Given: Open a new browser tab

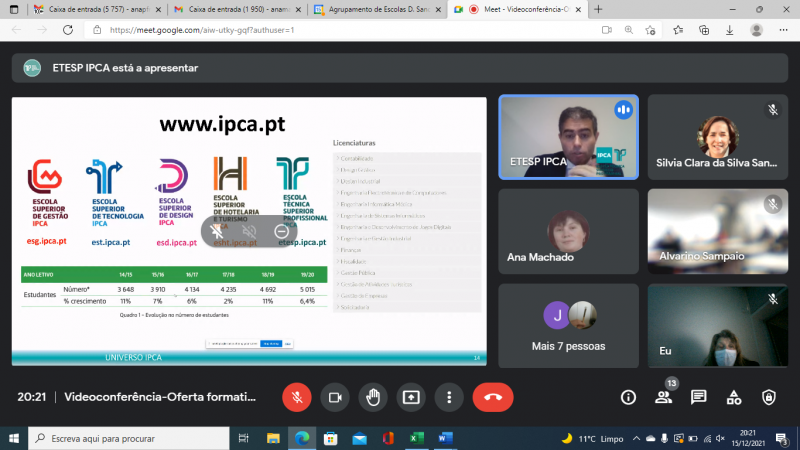Looking at the screenshot, I should [598, 9].
